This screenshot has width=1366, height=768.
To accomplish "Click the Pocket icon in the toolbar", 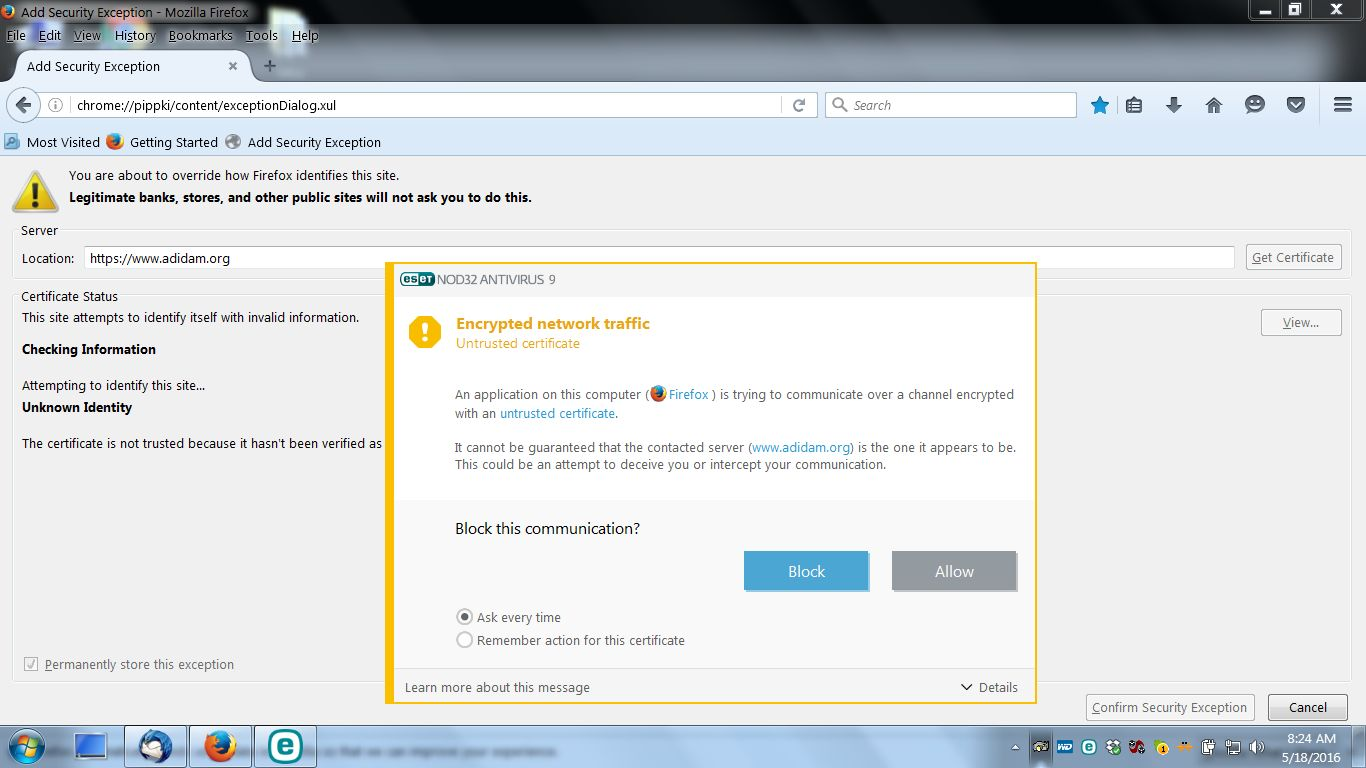I will coord(1296,105).
